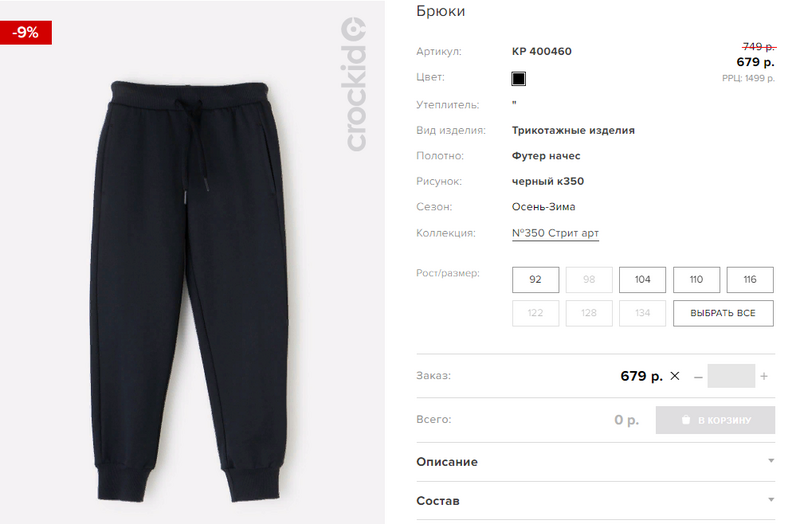800x524 pixels.
Task: Expand the Описание section arrow
Action: [771, 461]
